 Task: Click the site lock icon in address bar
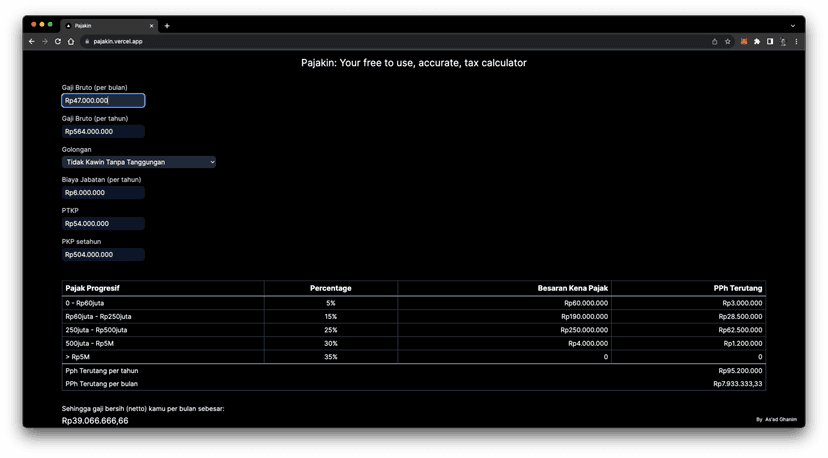(87, 41)
